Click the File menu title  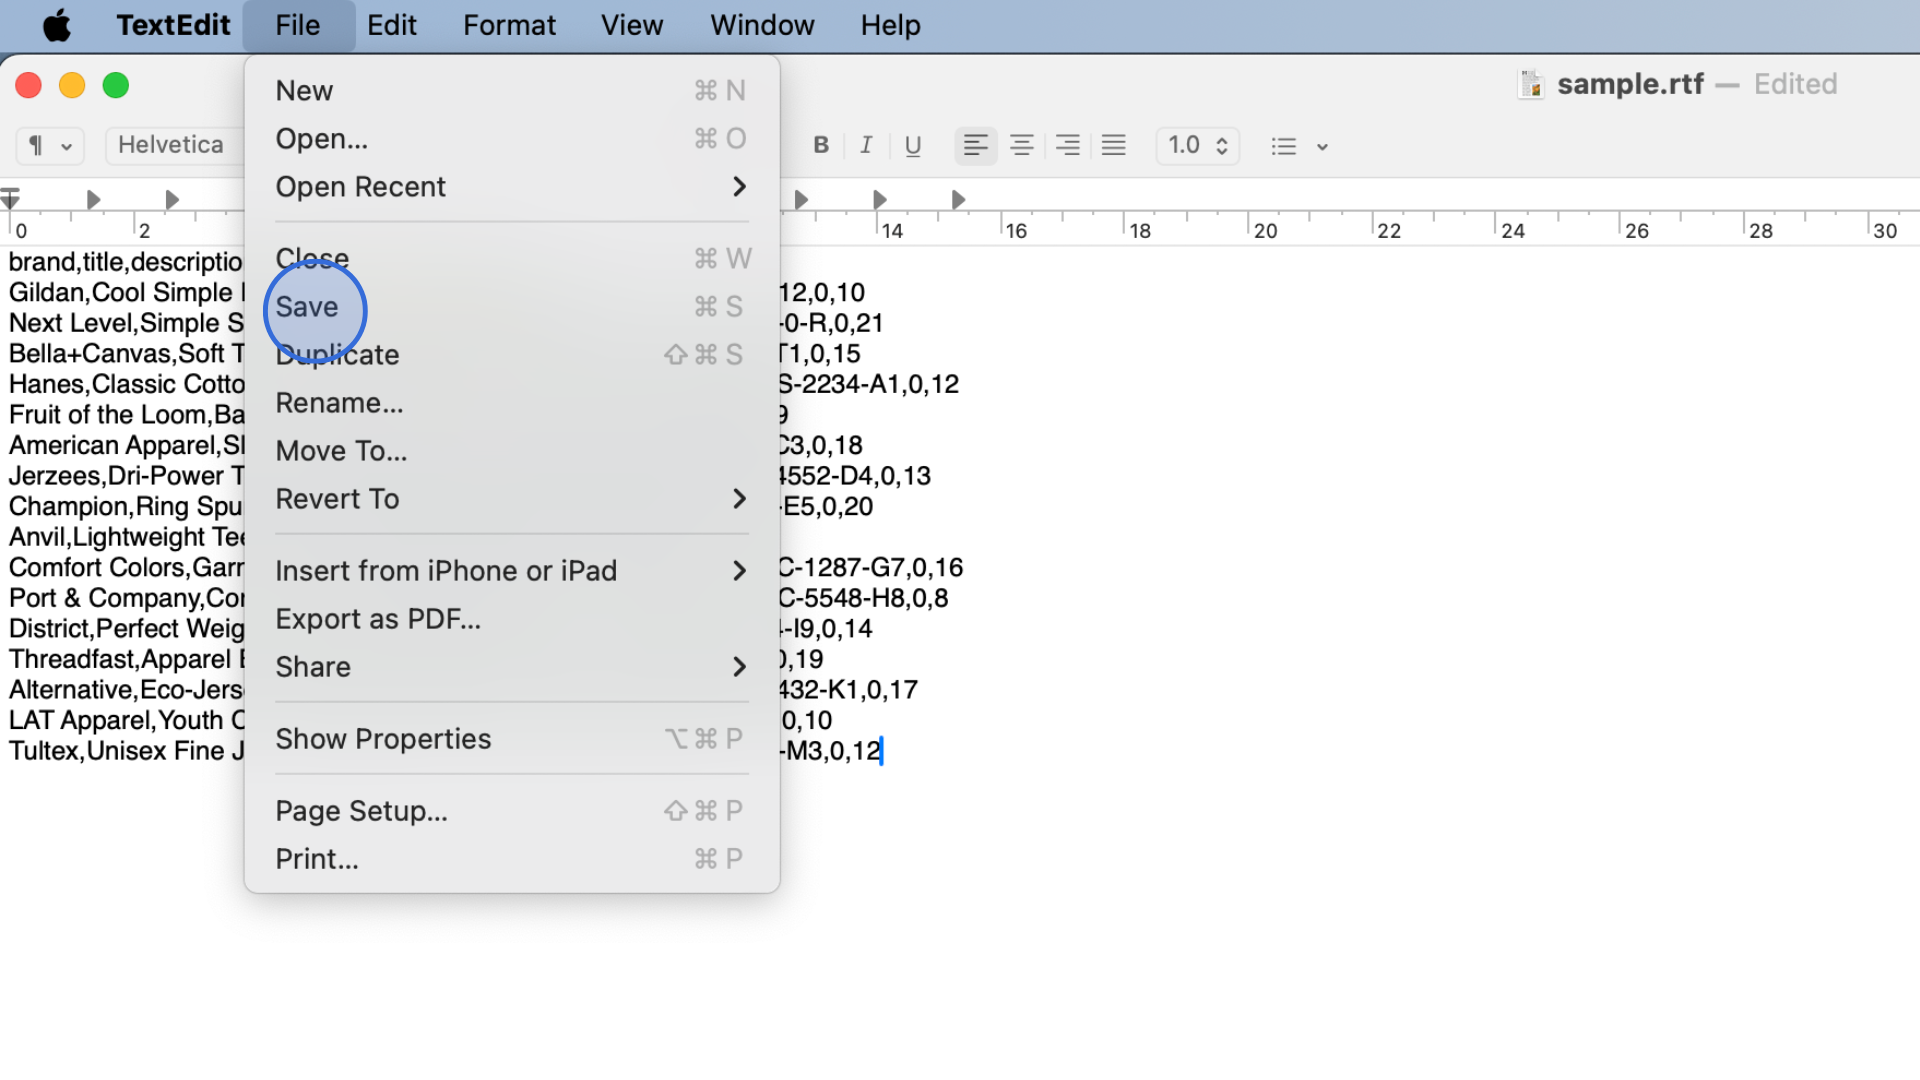(x=298, y=25)
